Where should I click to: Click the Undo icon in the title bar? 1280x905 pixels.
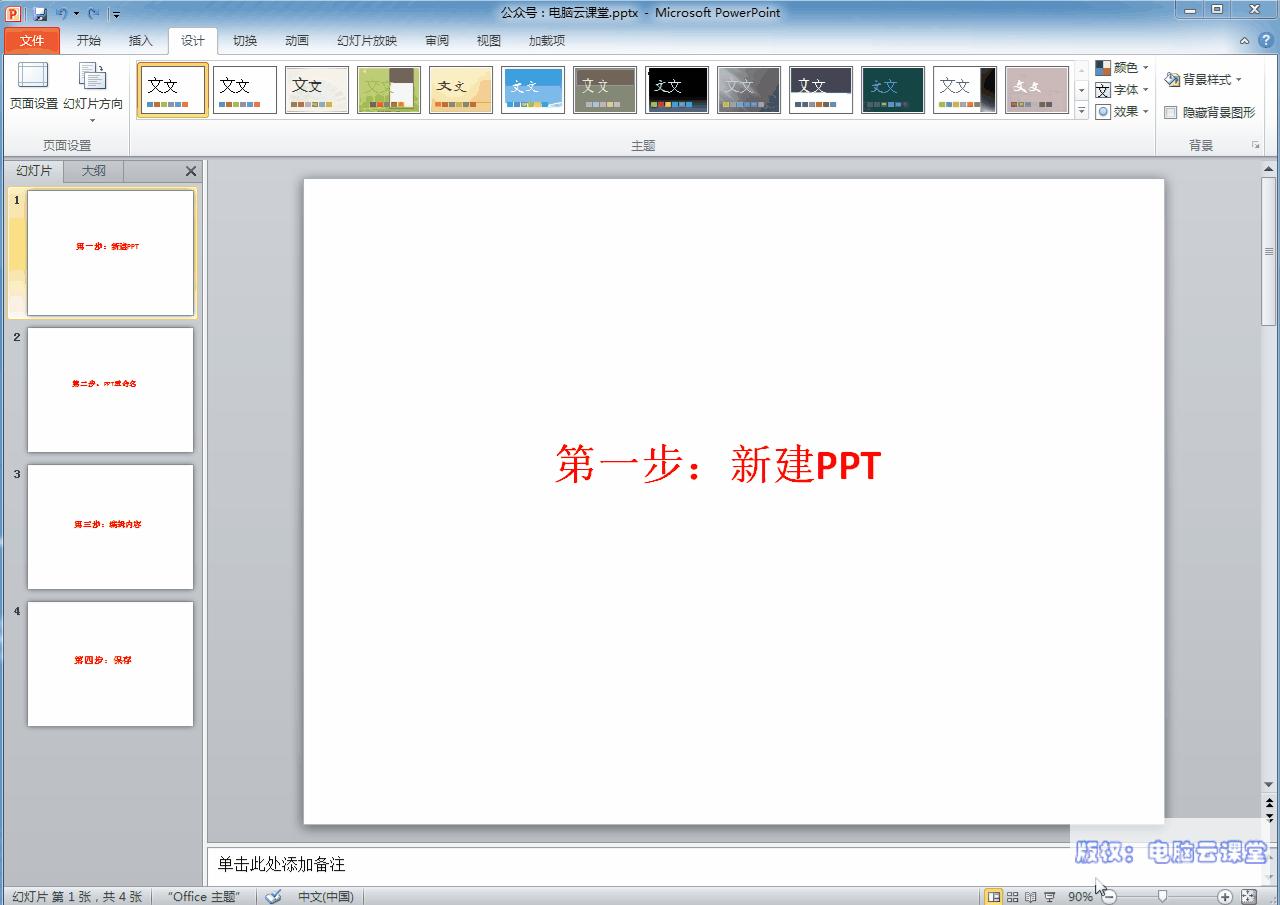click(x=62, y=12)
